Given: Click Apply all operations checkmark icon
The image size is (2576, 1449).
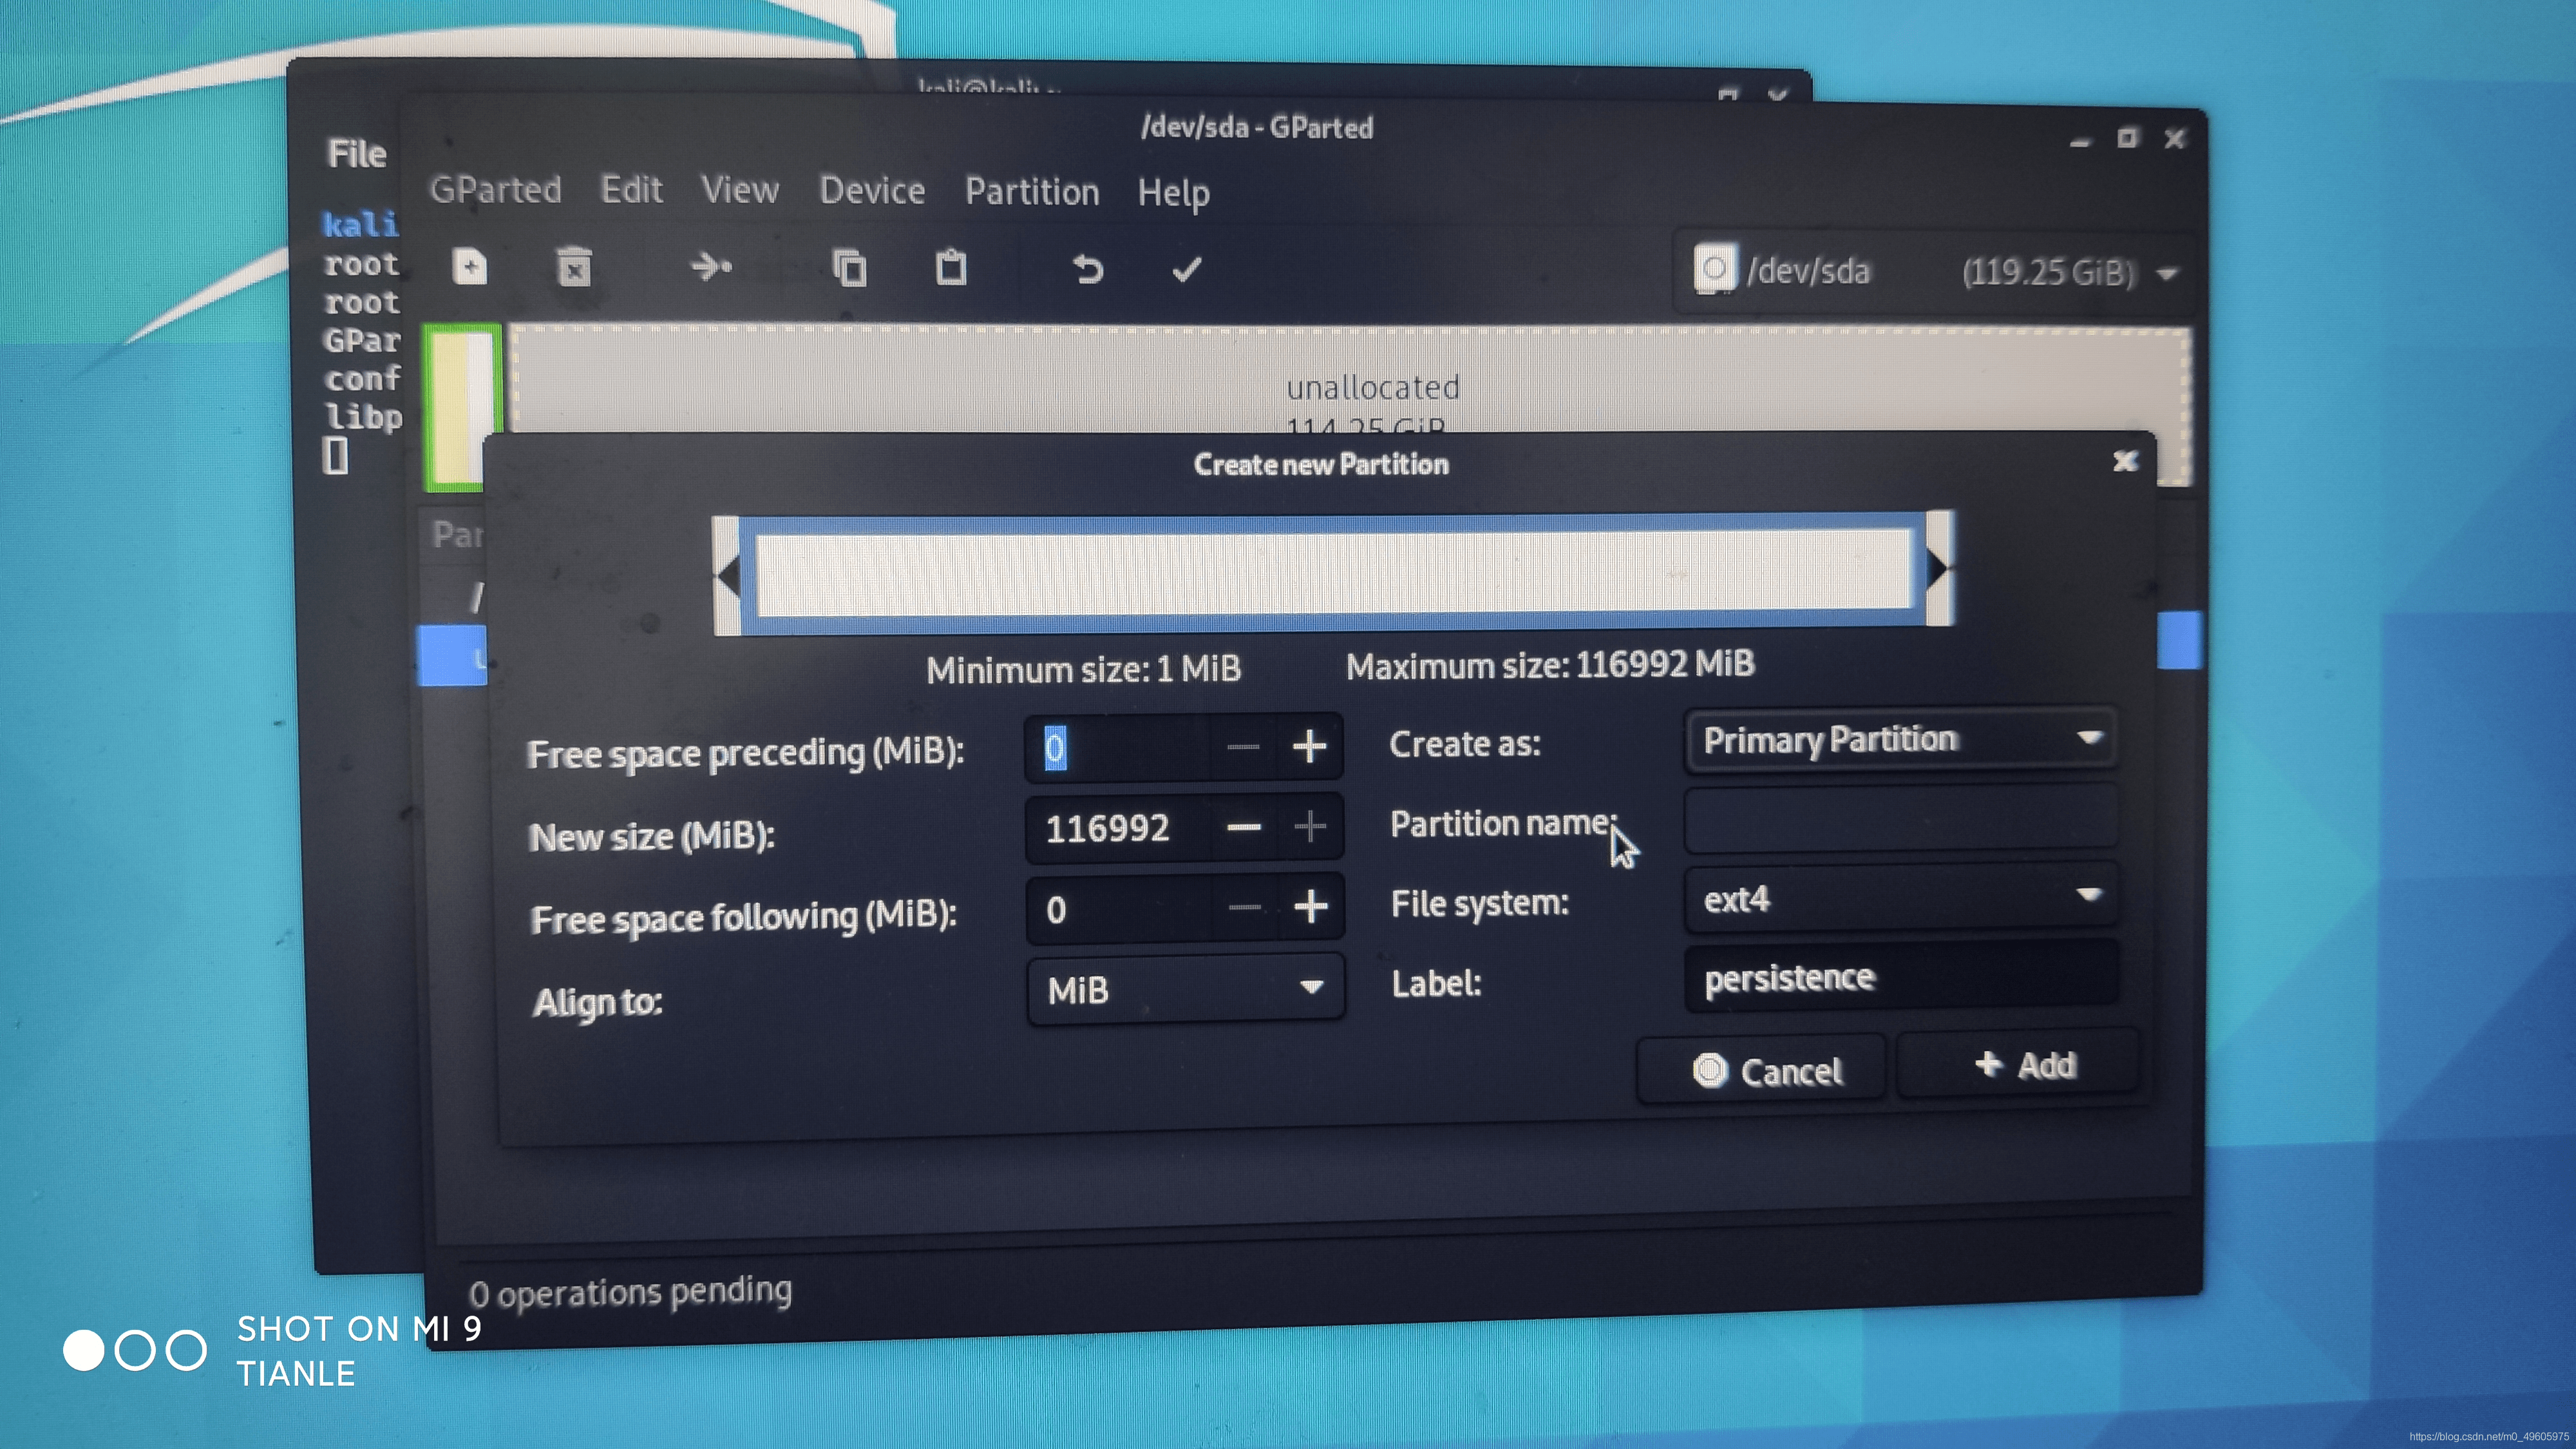Looking at the screenshot, I should click(1186, 269).
